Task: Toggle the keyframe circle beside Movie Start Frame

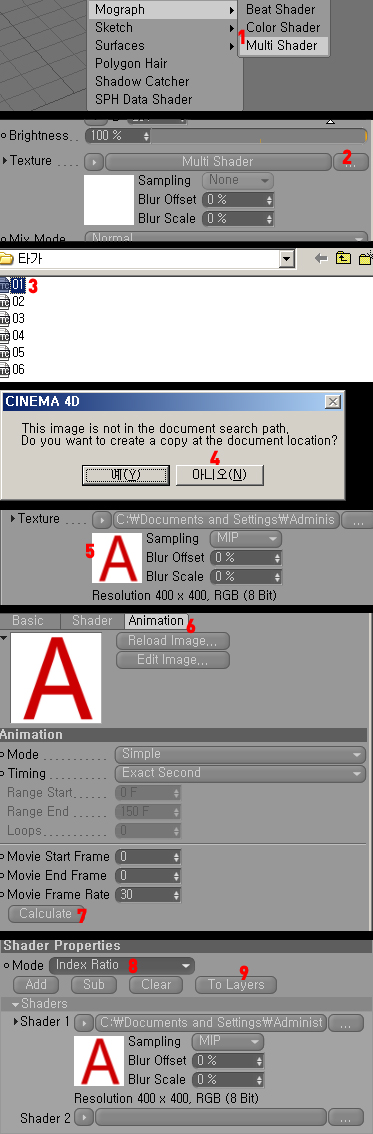Action: pyautogui.click(x=3, y=856)
